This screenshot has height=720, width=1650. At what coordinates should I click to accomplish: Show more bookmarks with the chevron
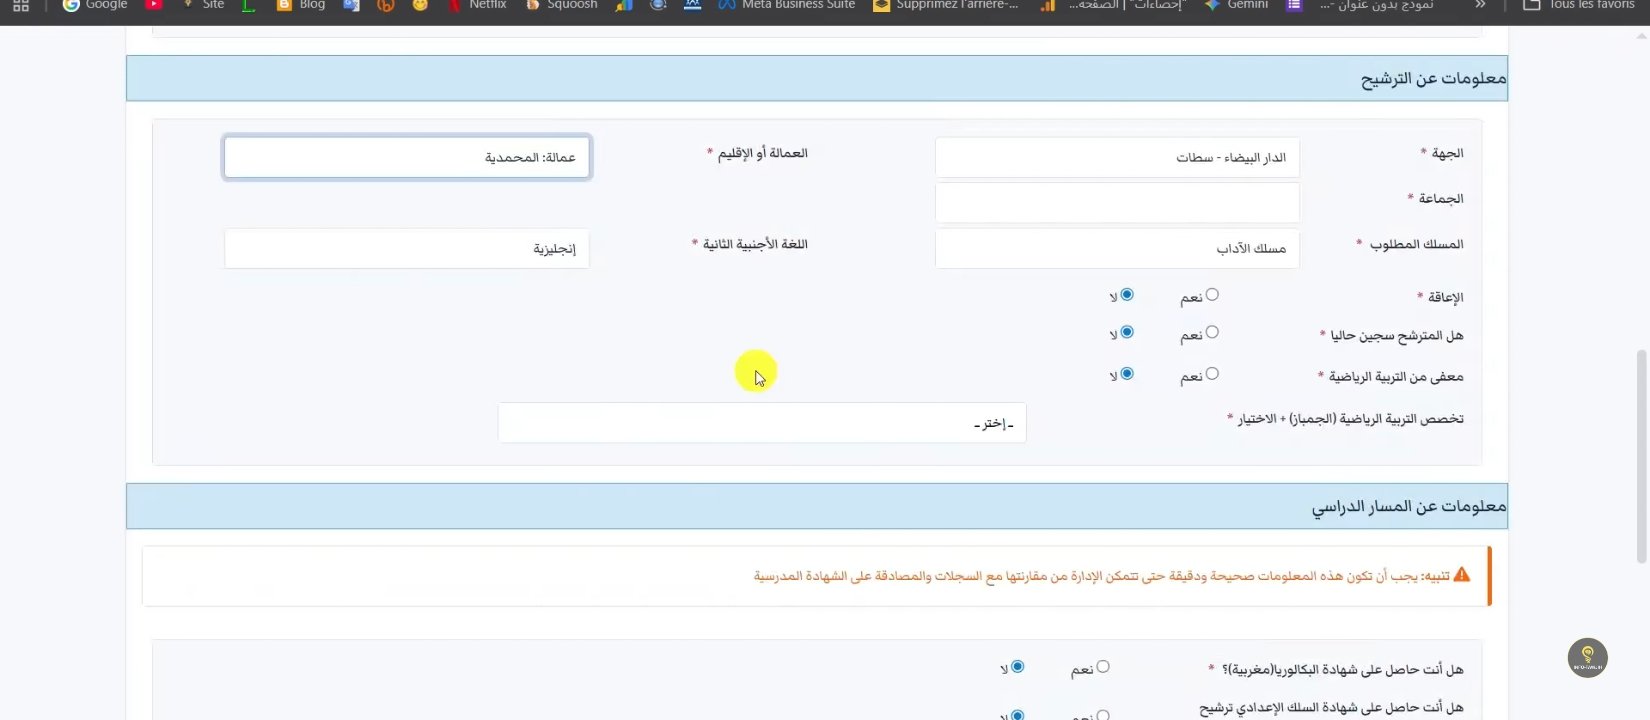(1480, 5)
